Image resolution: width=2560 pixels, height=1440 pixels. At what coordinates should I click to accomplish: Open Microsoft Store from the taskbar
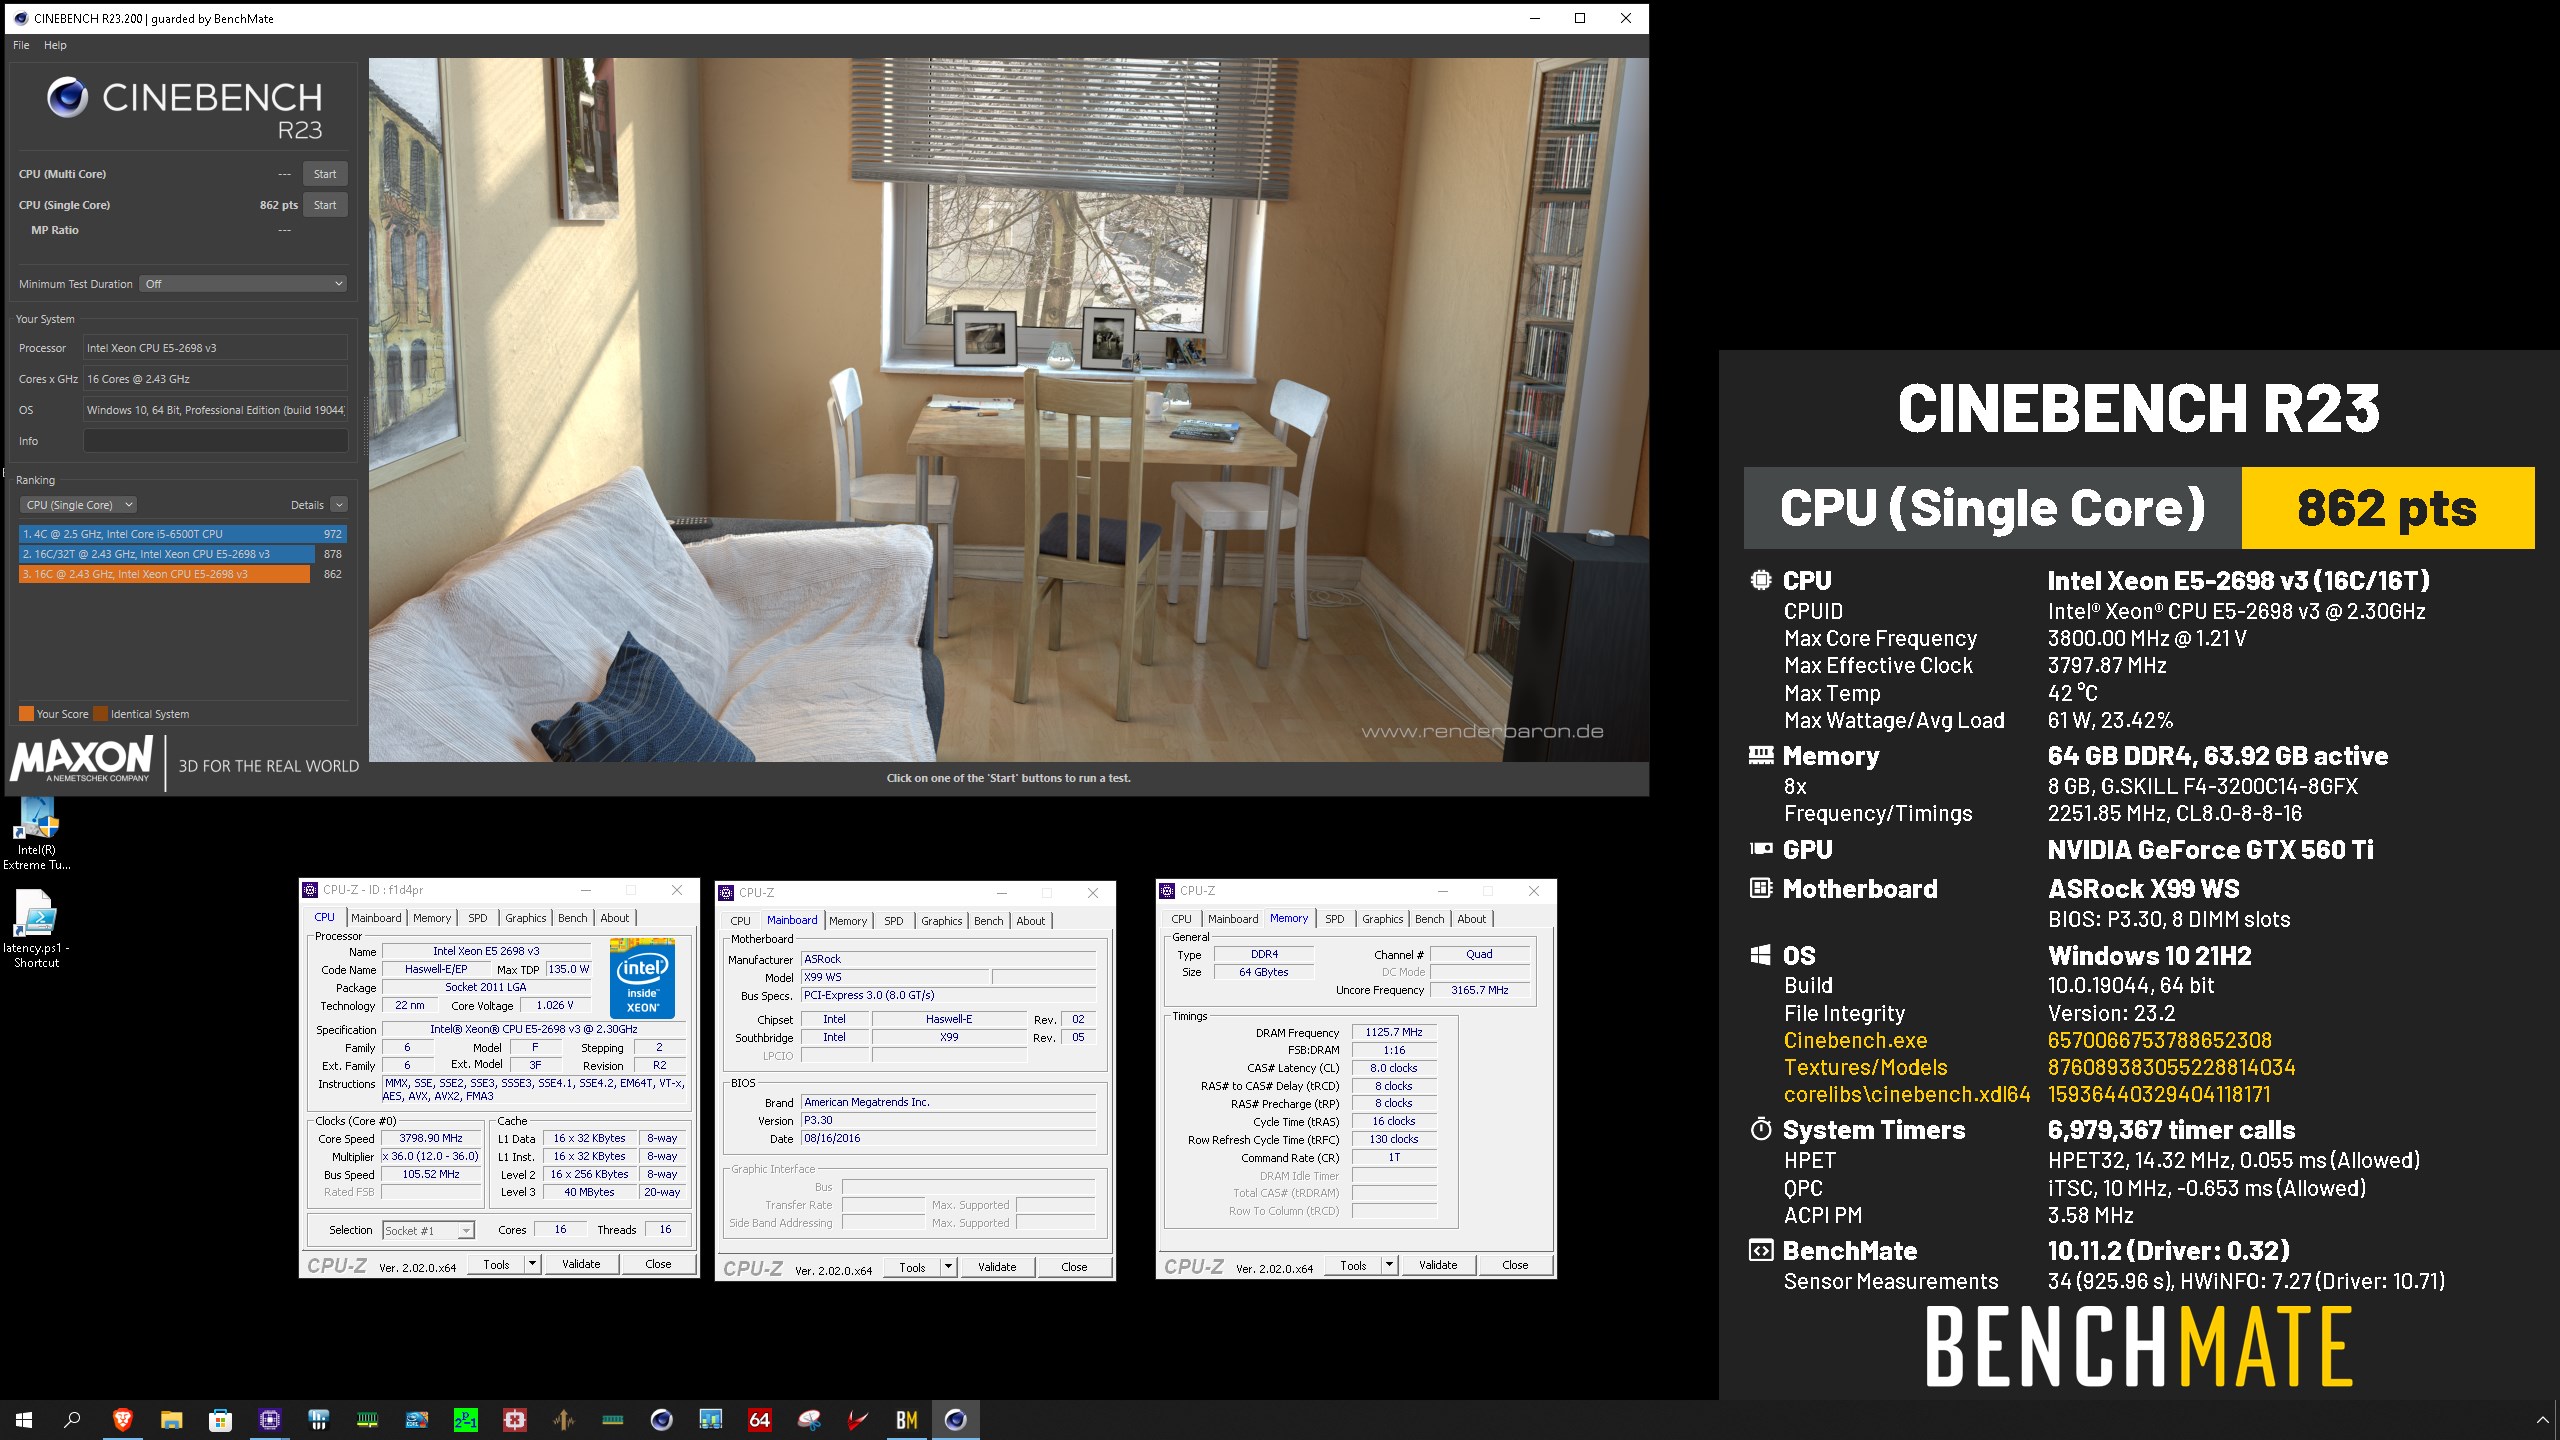coord(220,1419)
